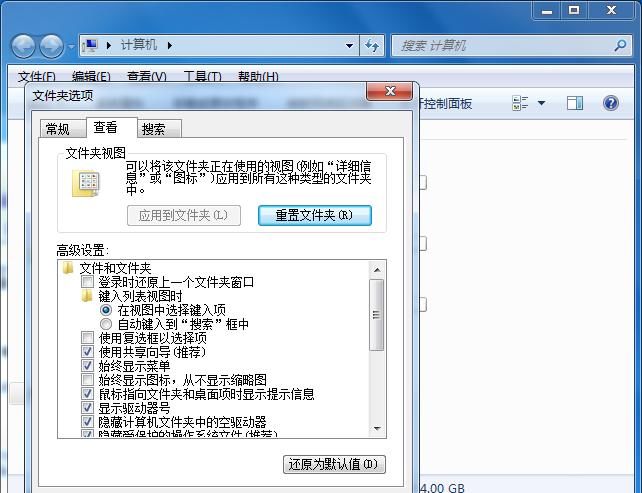Click the advanced settings list scrollbar thumb
The height and width of the screenshot is (493, 642).
pos(377,315)
